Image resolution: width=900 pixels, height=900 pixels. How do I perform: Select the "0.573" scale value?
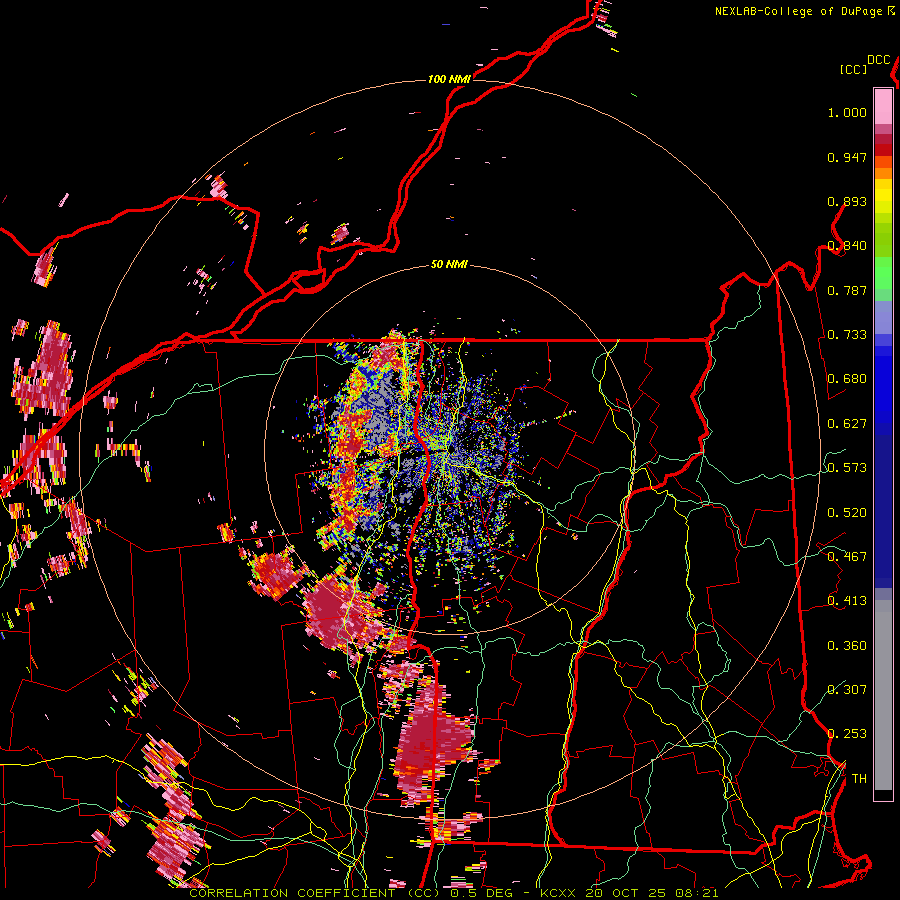point(847,468)
